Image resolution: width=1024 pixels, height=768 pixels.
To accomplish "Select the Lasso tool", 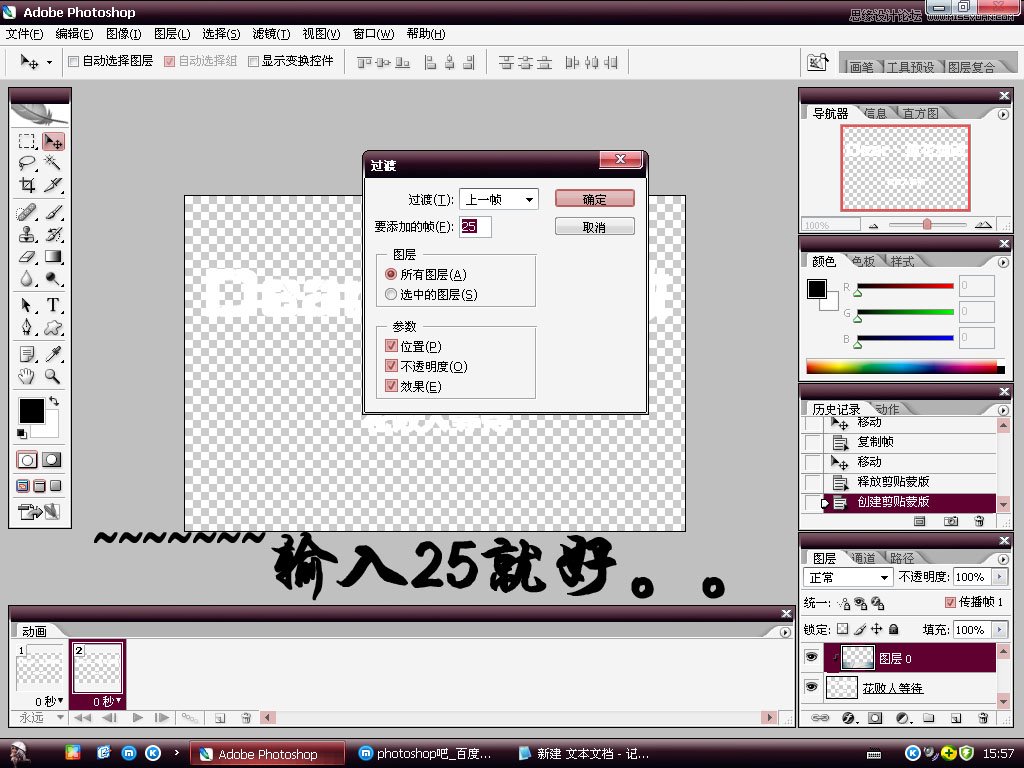I will [27, 162].
